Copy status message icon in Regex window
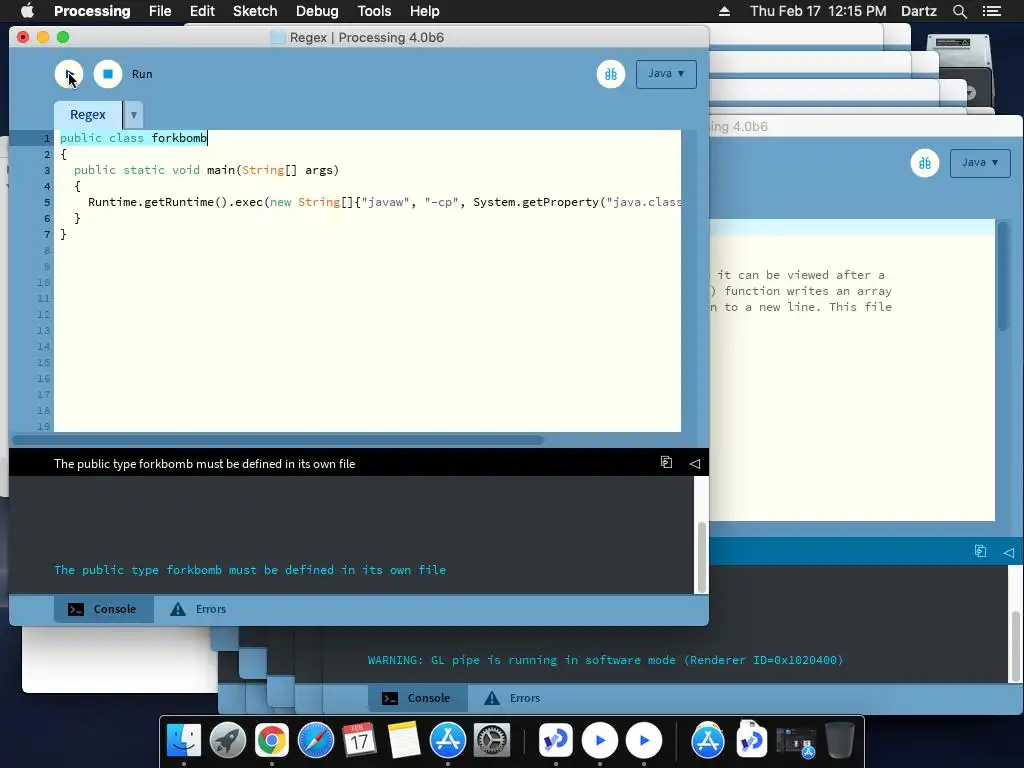 point(666,462)
